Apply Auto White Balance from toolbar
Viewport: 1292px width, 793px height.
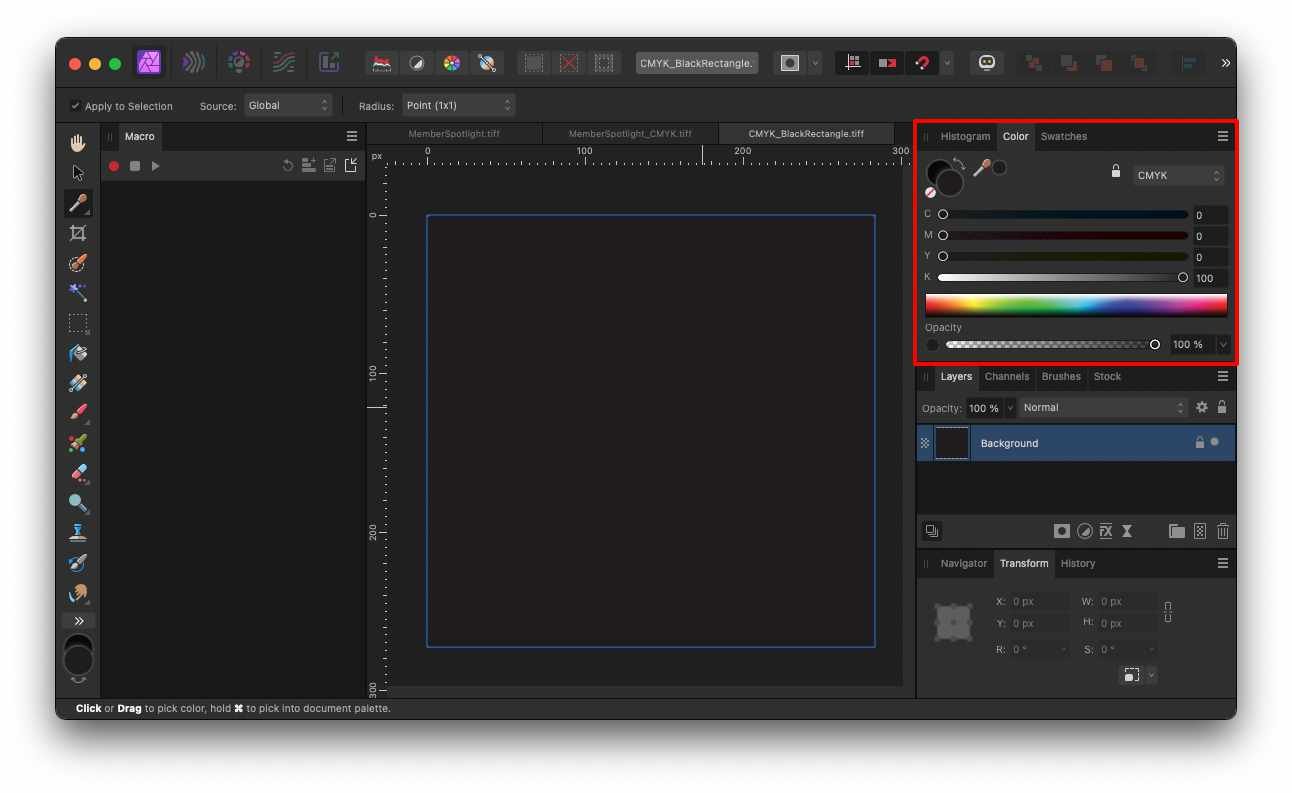(487, 63)
